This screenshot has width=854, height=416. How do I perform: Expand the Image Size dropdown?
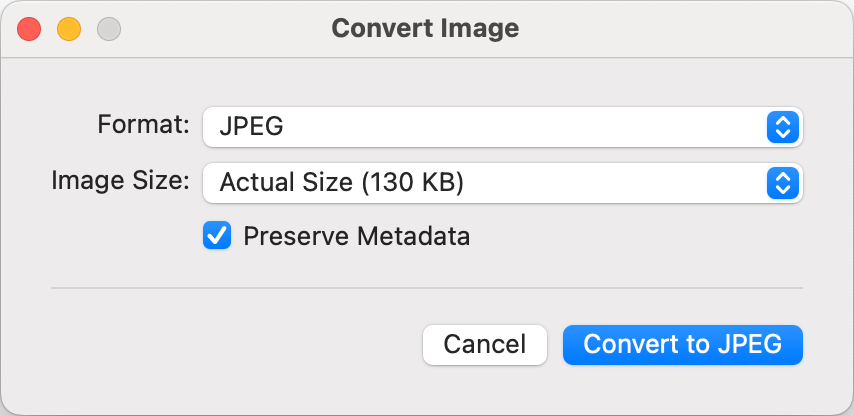click(x=502, y=183)
